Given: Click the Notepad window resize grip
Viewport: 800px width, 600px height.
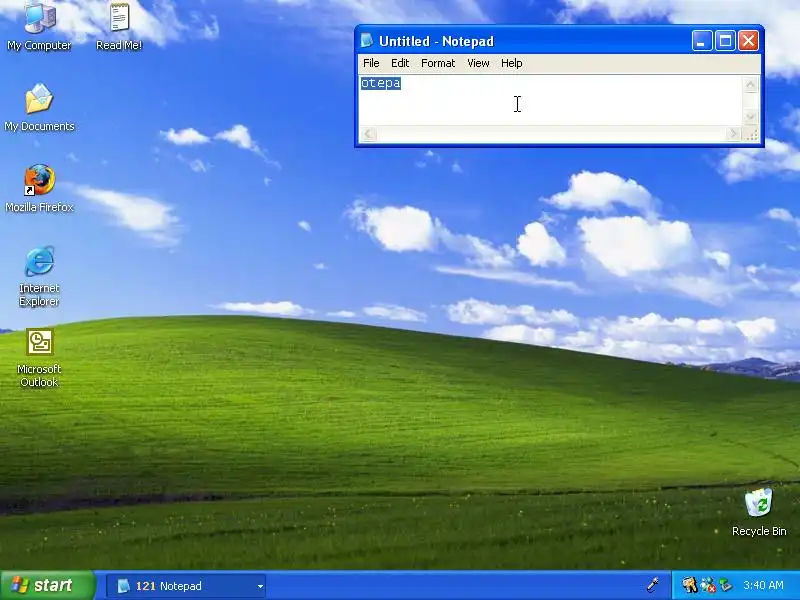Looking at the screenshot, I should point(751,134).
